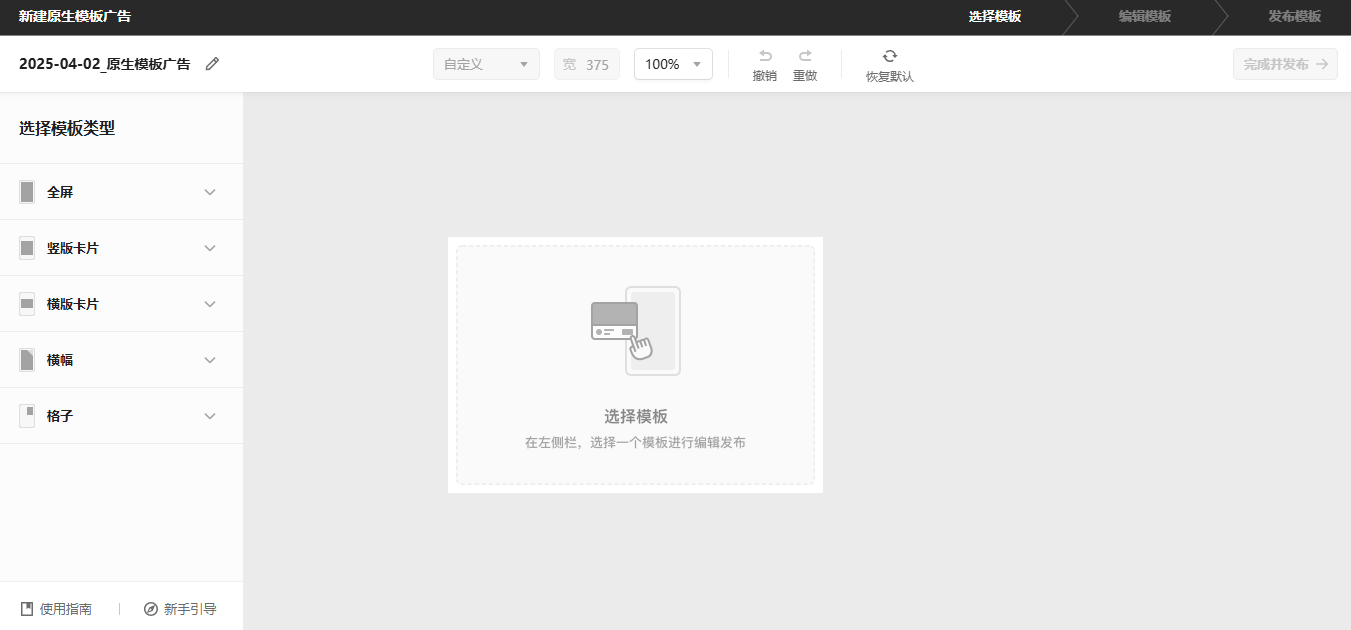Expand the 格子 section chevron
This screenshot has height=630, width=1351.
pyautogui.click(x=210, y=416)
